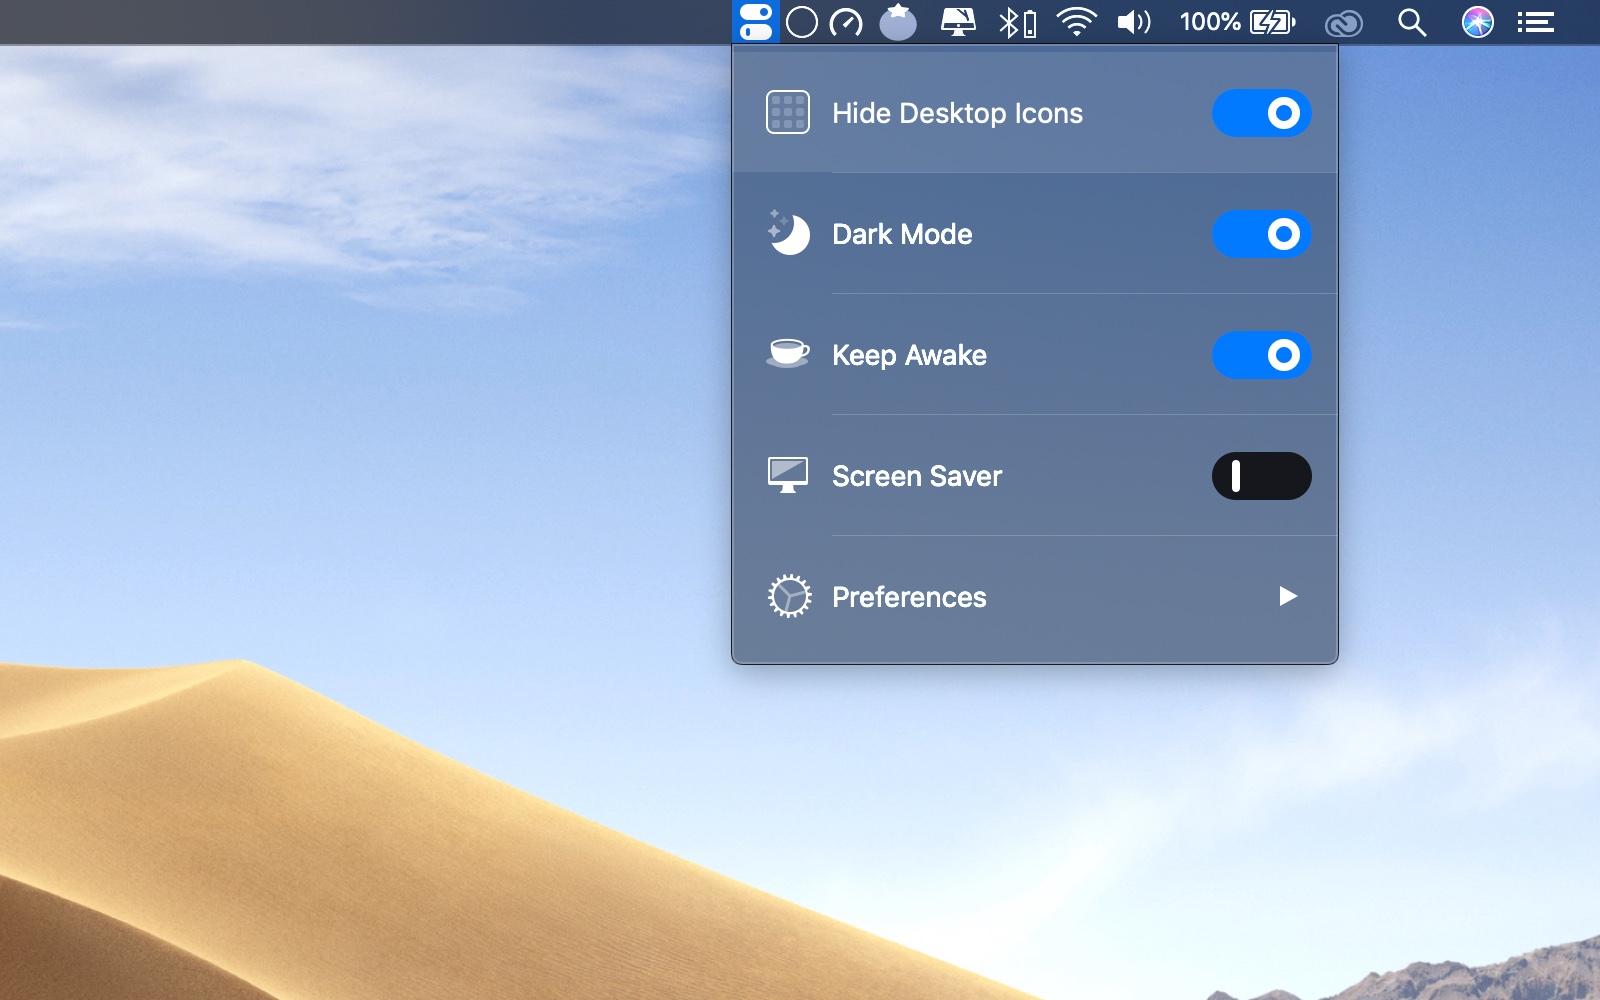Switch off Keep Awake toggle
The image size is (1600, 1000).
pyautogui.click(x=1261, y=355)
